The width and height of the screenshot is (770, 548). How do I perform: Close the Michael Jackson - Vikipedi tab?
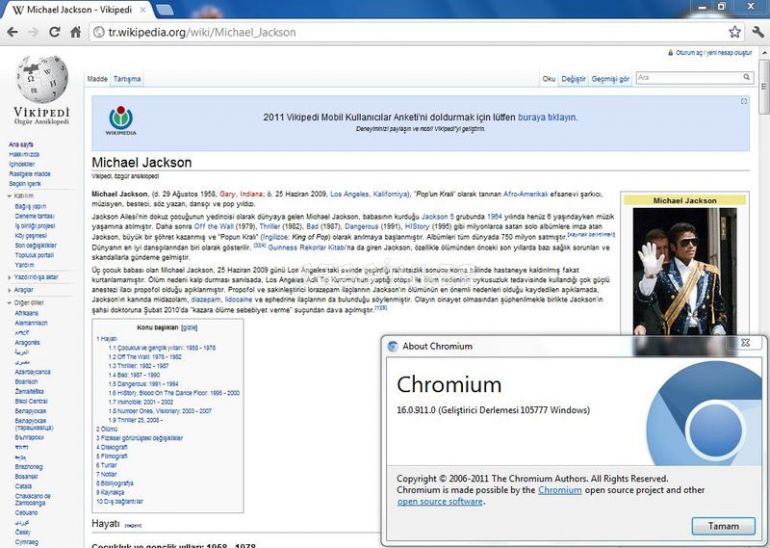143,9
